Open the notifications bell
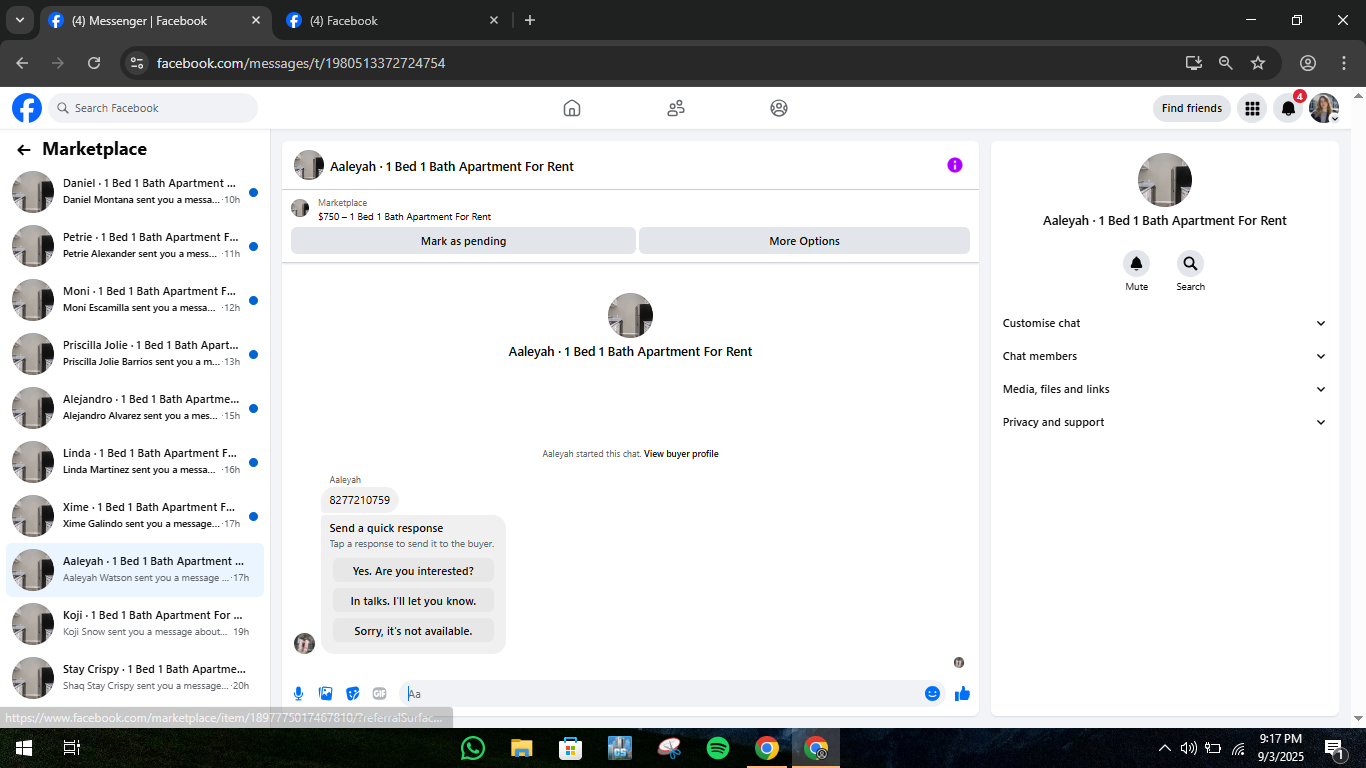The height and width of the screenshot is (768, 1366). 1288,108
